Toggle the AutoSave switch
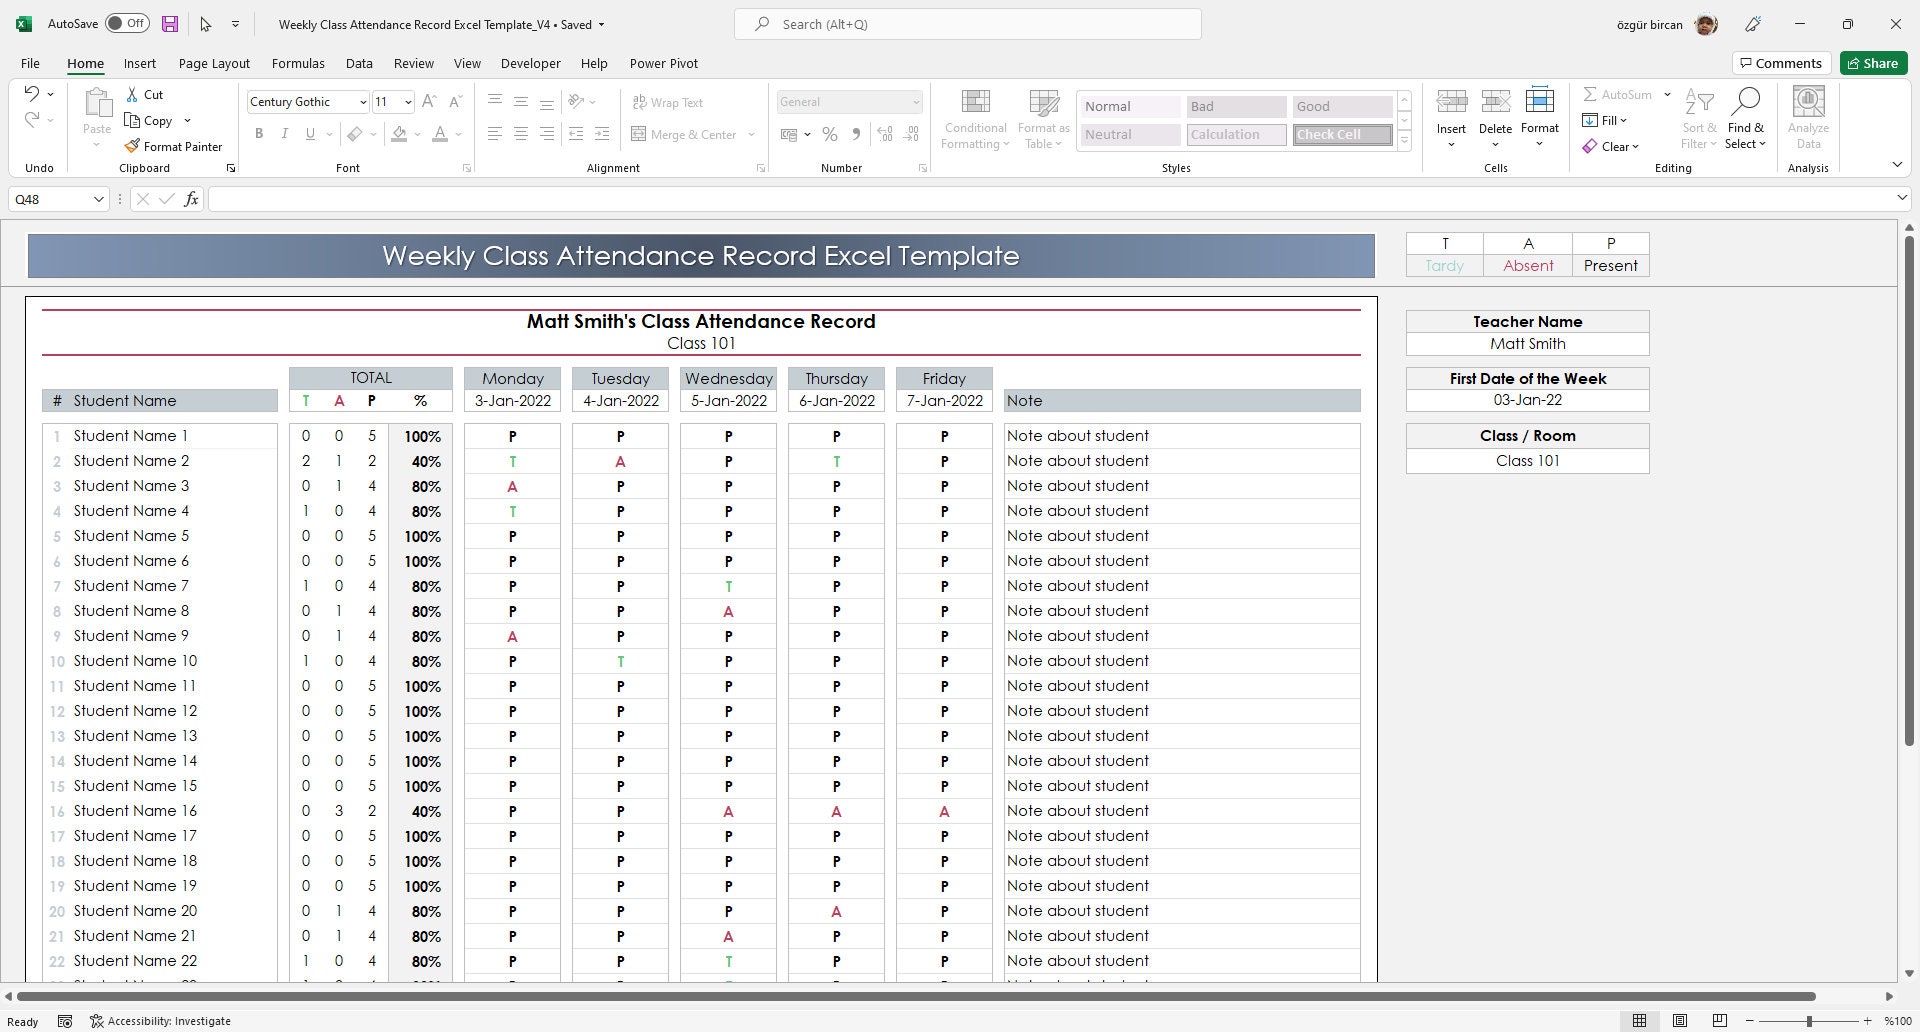 coord(127,22)
